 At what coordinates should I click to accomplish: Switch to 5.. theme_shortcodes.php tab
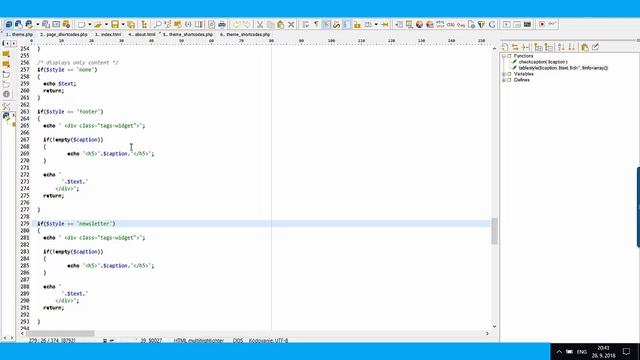(188, 35)
